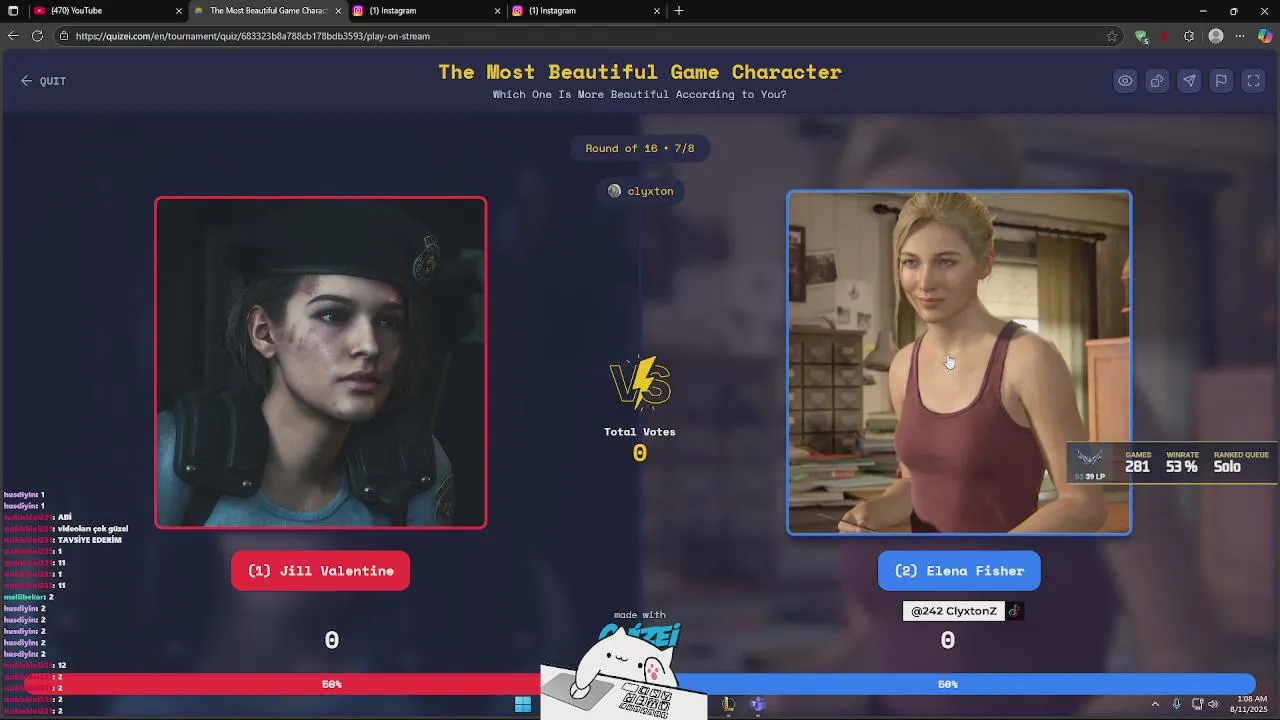
Task: Toggle fullscreen mode icon in quiz header
Action: [x=1253, y=81]
